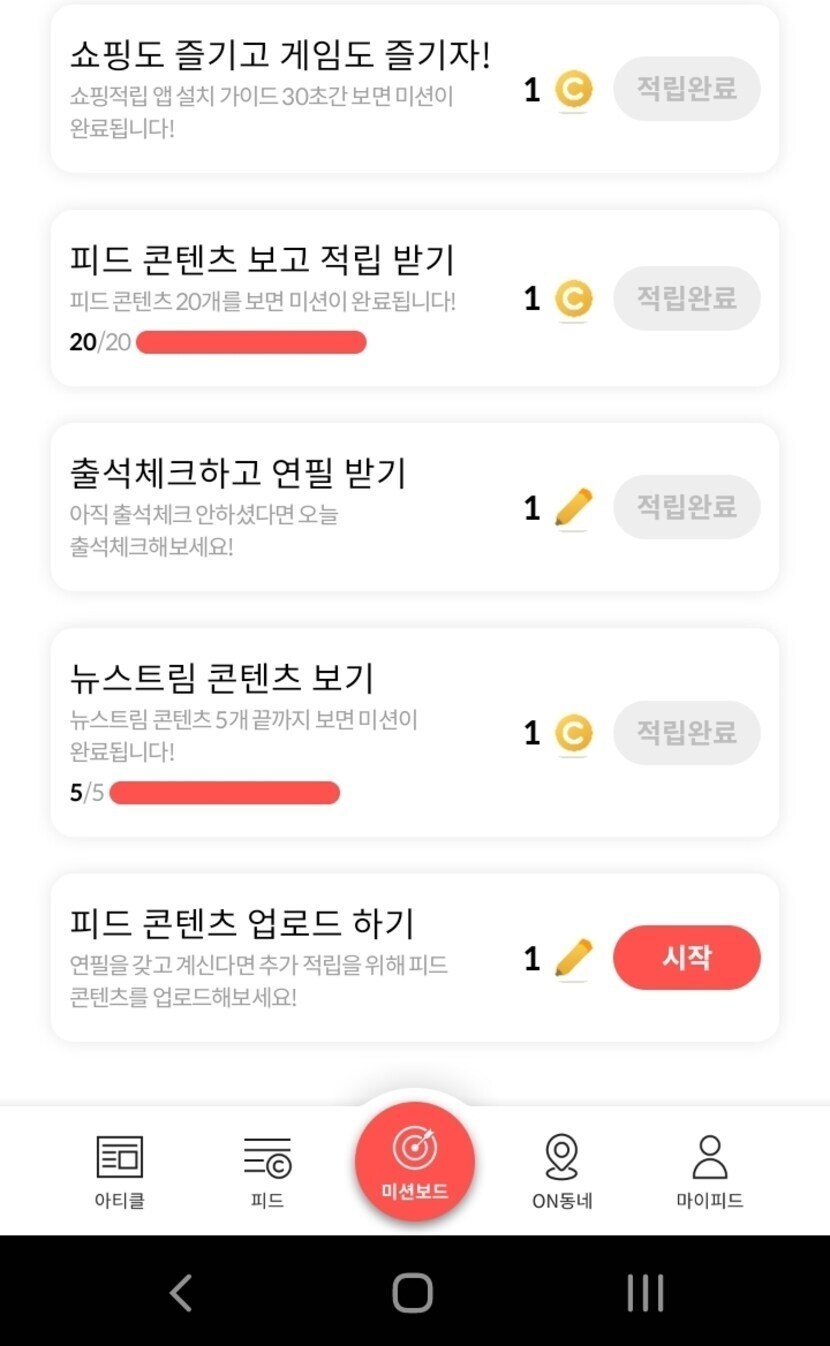This screenshot has width=830, height=1346.
Task: Tap the coin icon on 쇼핑도 즐기고 mission
Action: click(573, 91)
